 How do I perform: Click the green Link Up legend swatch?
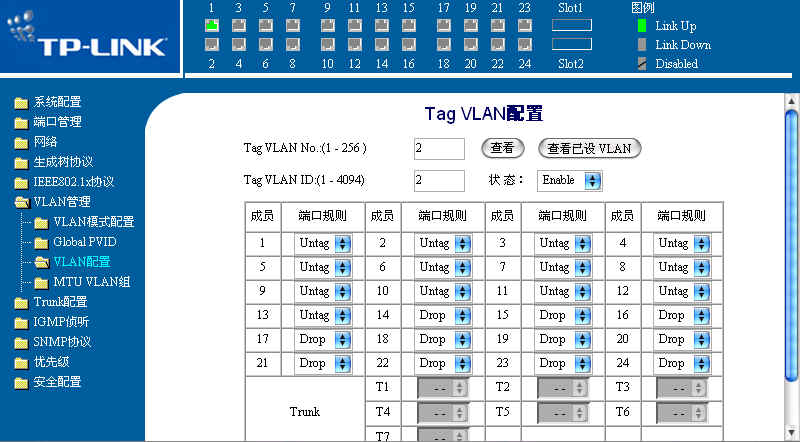pyautogui.click(x=641, y=26)
